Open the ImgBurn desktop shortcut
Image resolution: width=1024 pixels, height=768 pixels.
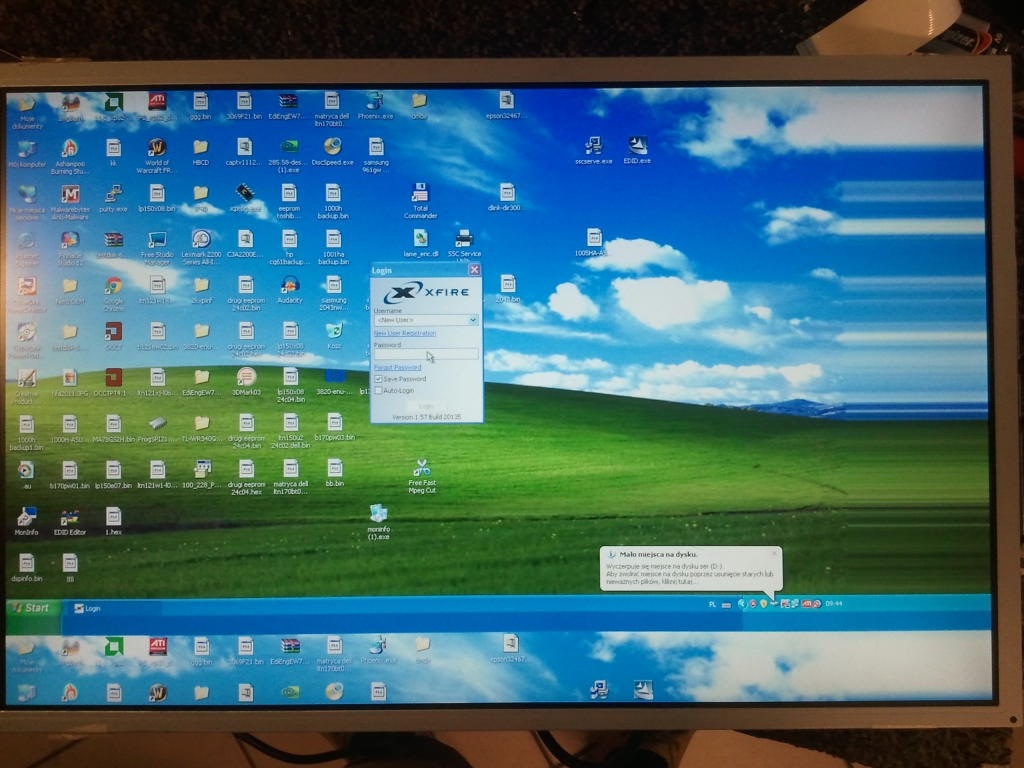[x=70, y=108]
